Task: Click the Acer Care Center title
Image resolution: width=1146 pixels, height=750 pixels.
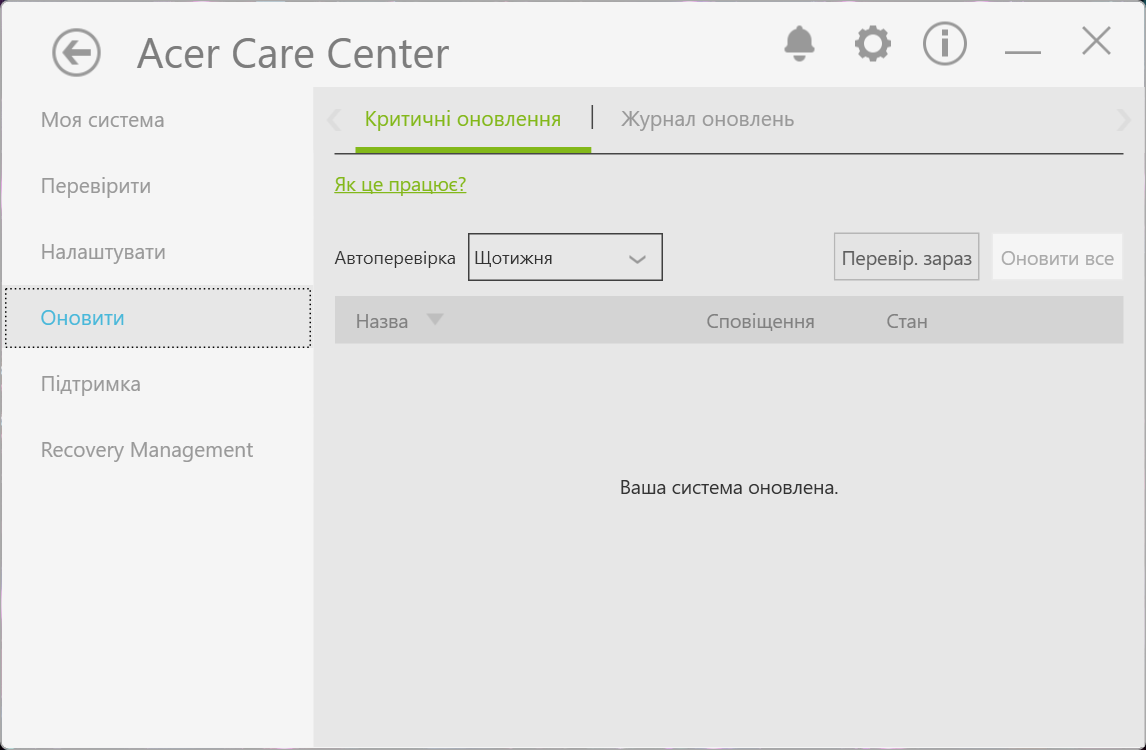Action: (293, 53)
